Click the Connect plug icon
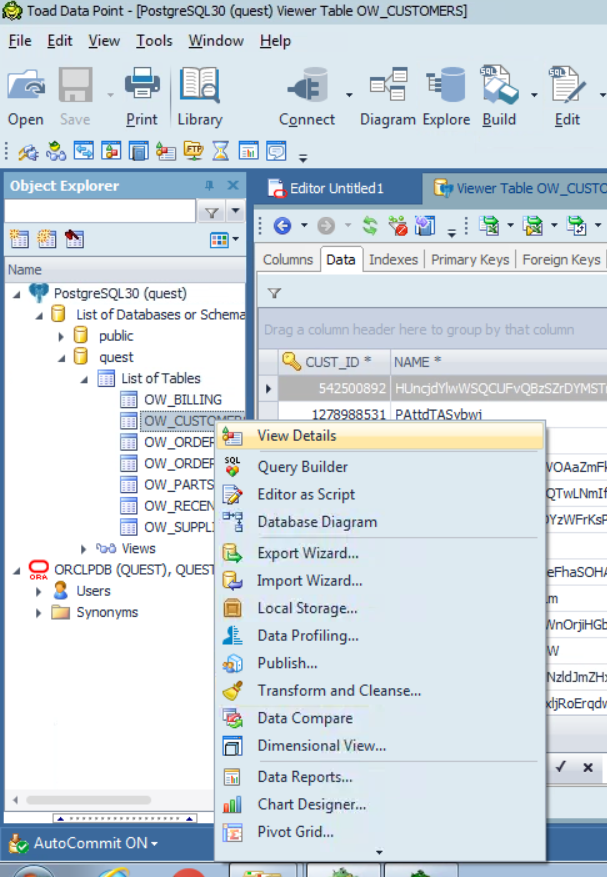Viewport: 607px width, 877px height. pyautogui.click(x=307, y=87)
